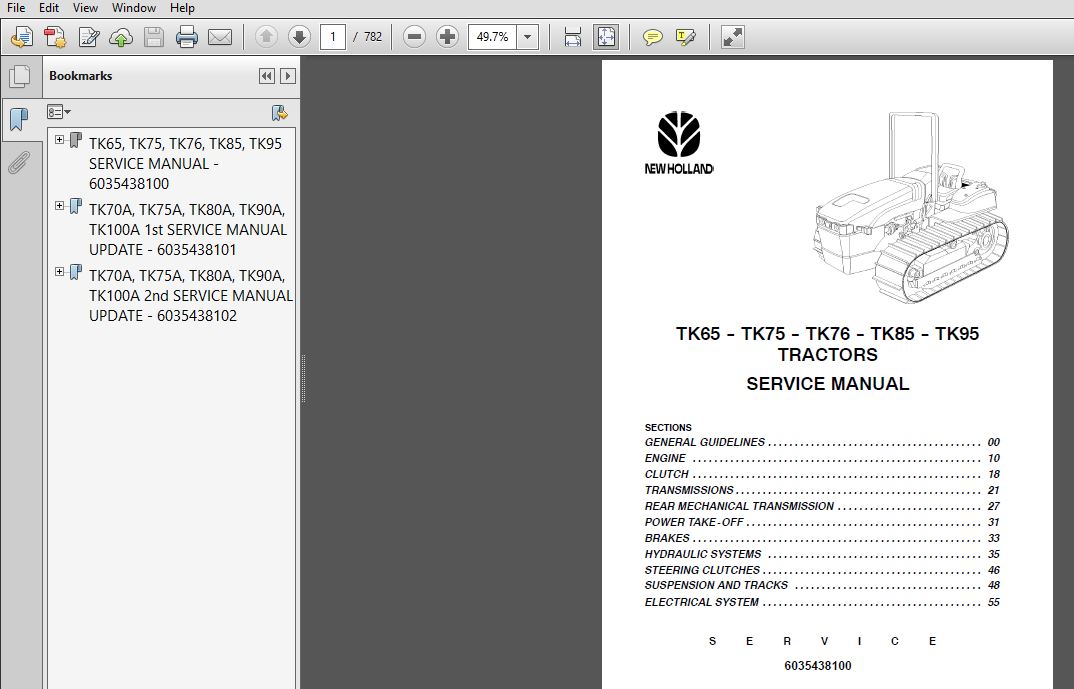Go to previous page arrow
Image resolution: width=1074 pixels, height=689 pixels.
pos(266,37)
